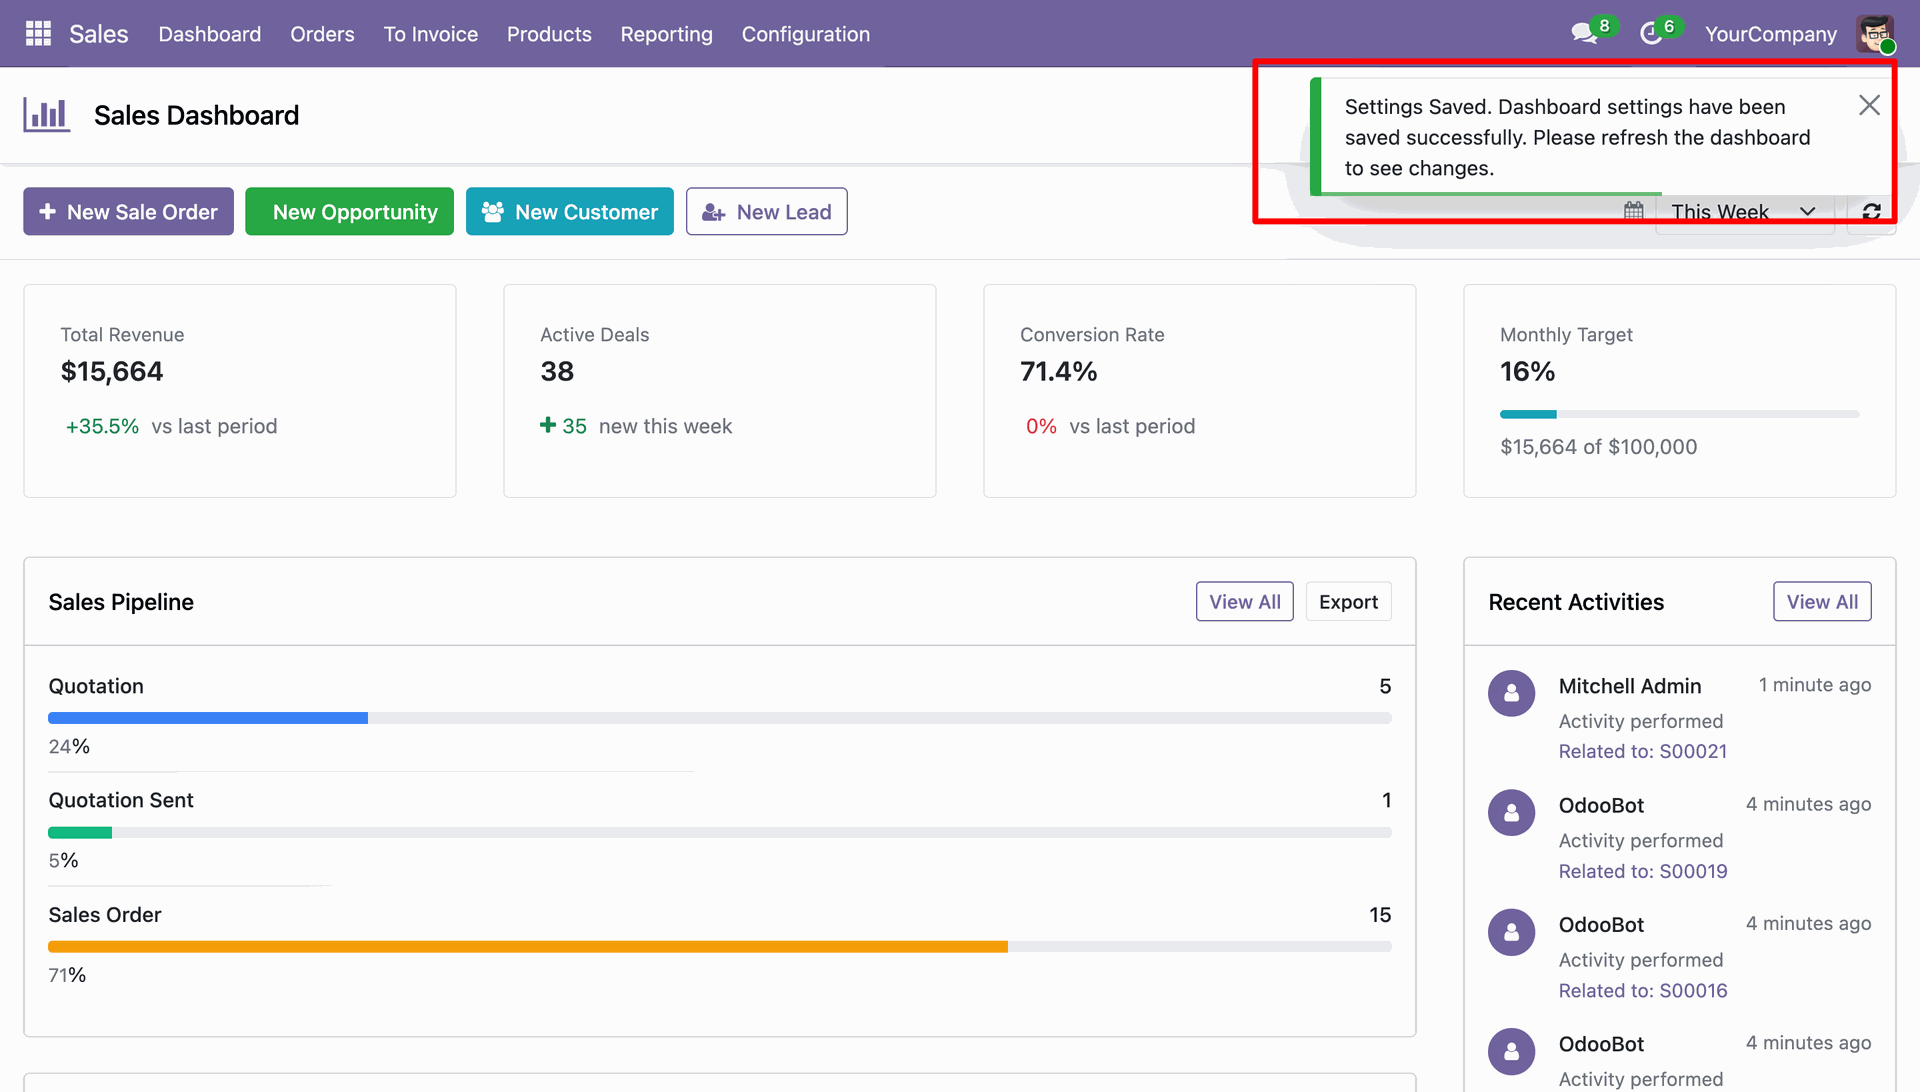
Task: Open the apps grid menu icon
Action: point(38,34)
